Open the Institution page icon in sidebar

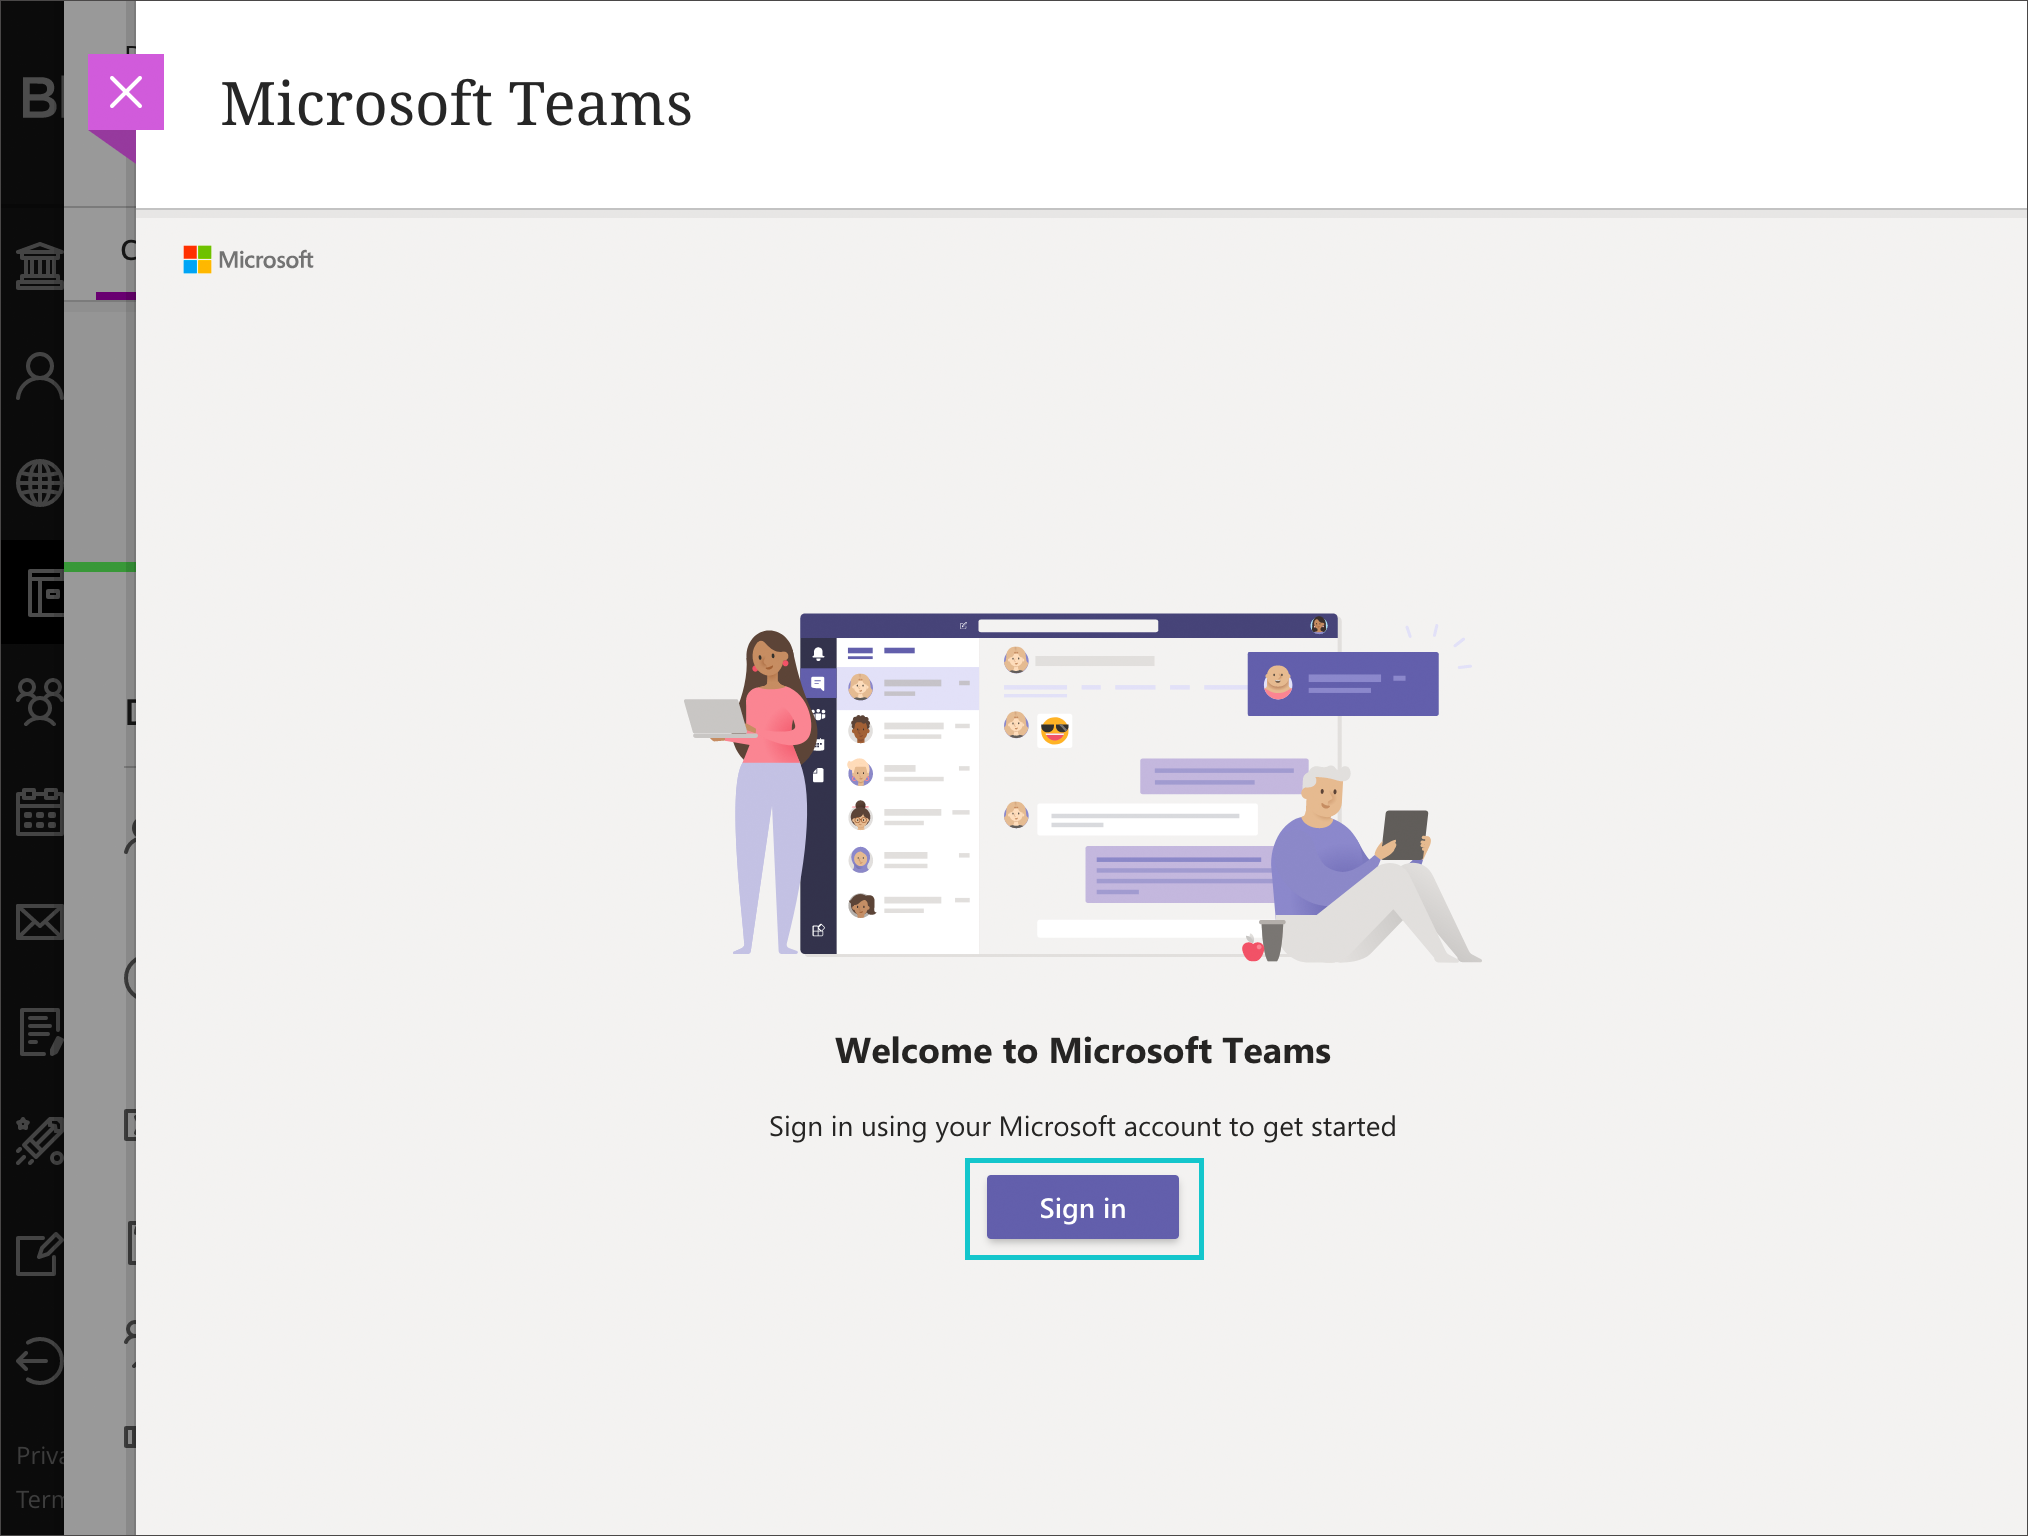click(39, 266)
